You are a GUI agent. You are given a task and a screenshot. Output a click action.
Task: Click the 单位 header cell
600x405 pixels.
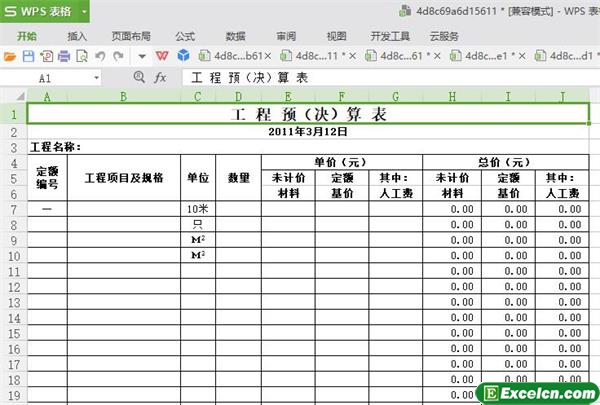tap(198, 178)
